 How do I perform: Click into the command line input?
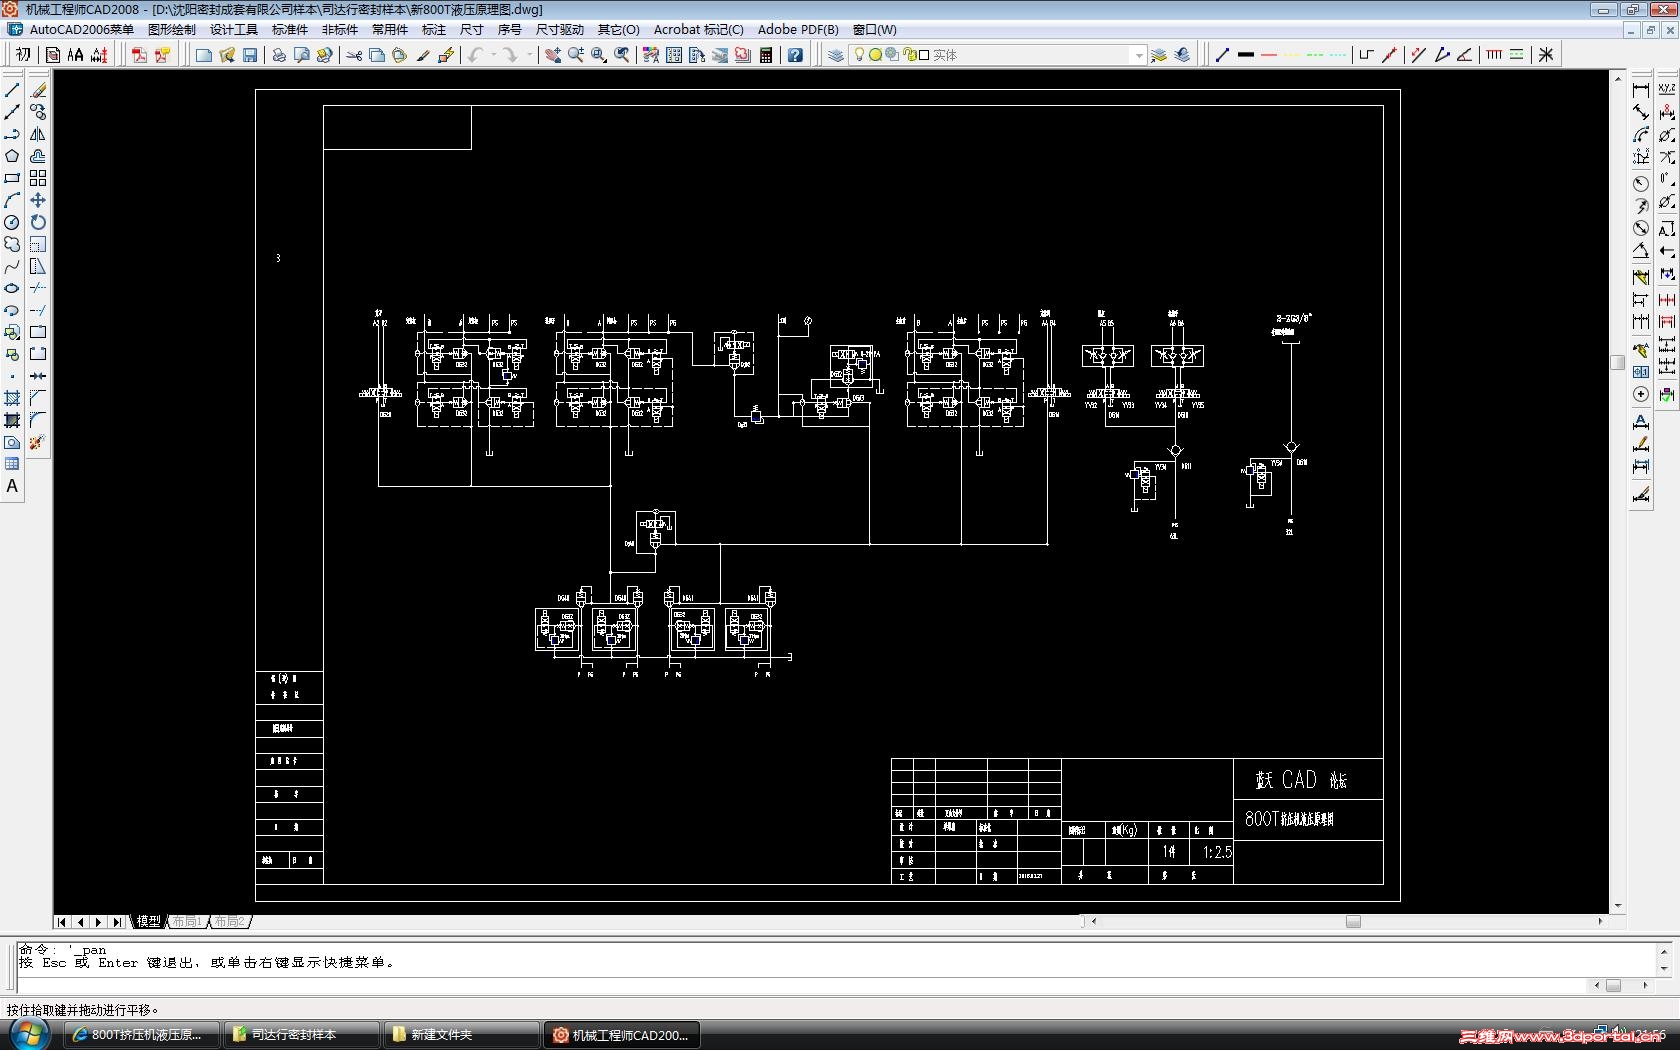(x=800, y=986)
